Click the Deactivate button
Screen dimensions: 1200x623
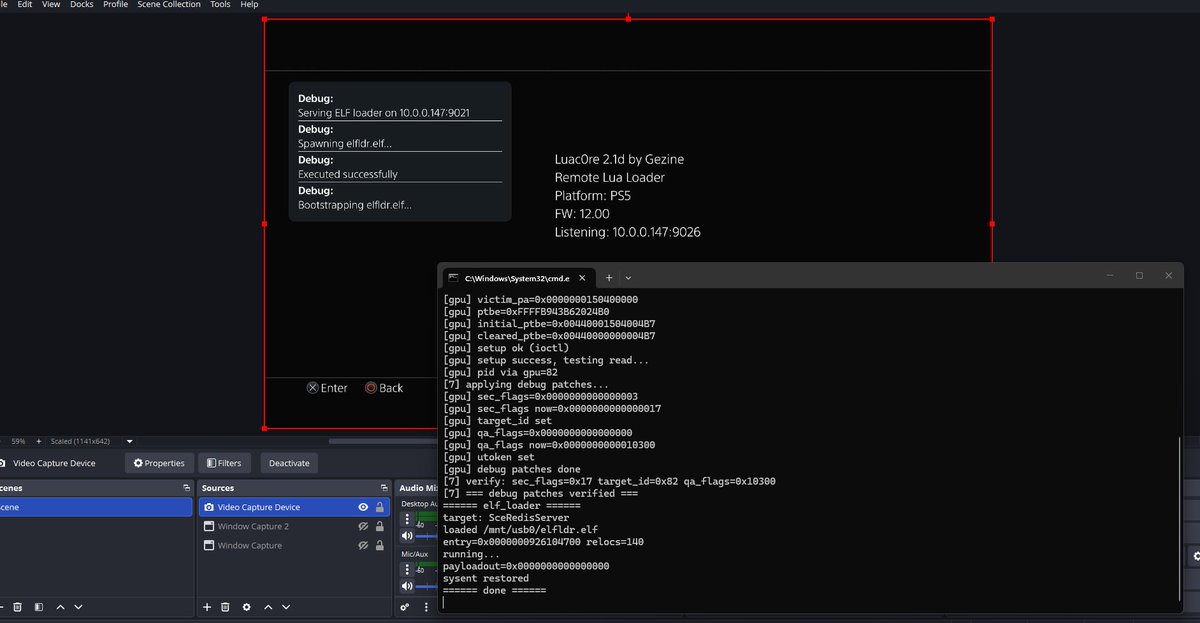pos(289,463)
